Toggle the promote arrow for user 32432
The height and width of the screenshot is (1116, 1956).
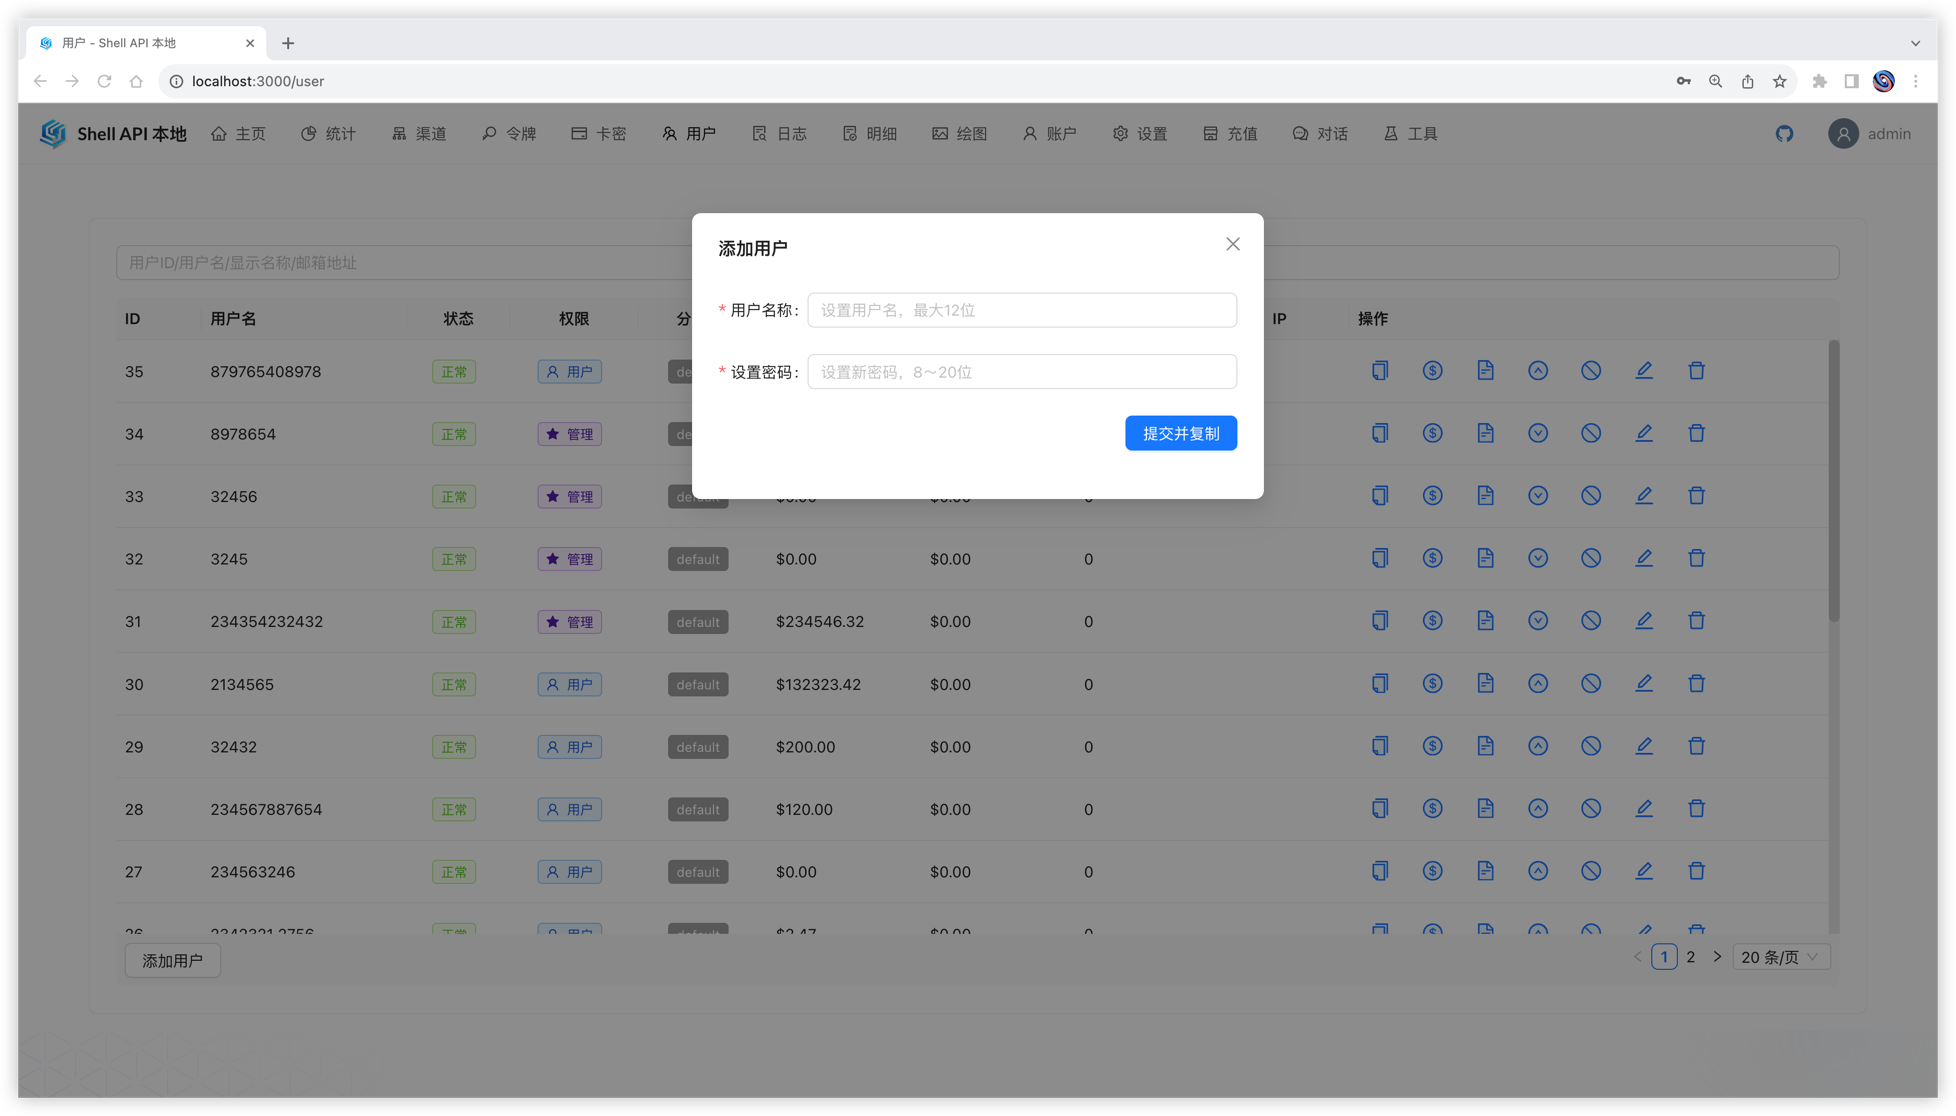[x=1537, y=746]
